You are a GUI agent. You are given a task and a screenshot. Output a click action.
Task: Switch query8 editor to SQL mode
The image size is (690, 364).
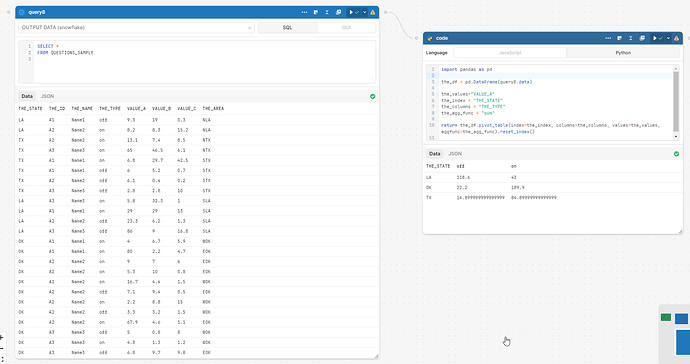[287, 28]
